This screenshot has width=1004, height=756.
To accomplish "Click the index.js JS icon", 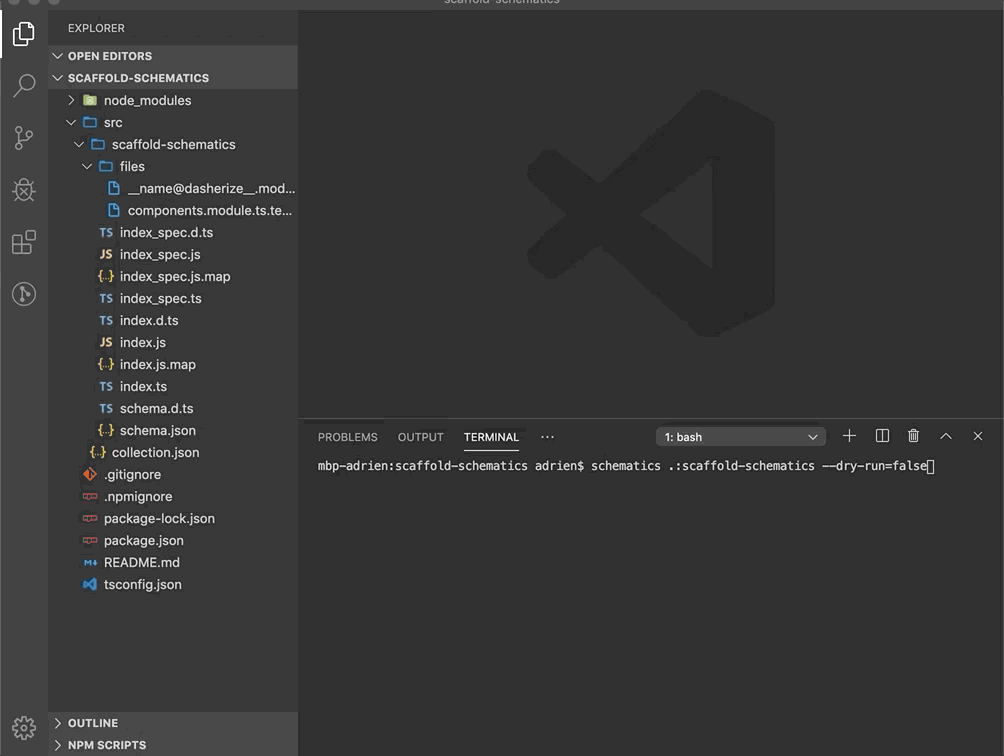I will click(106, 342).
